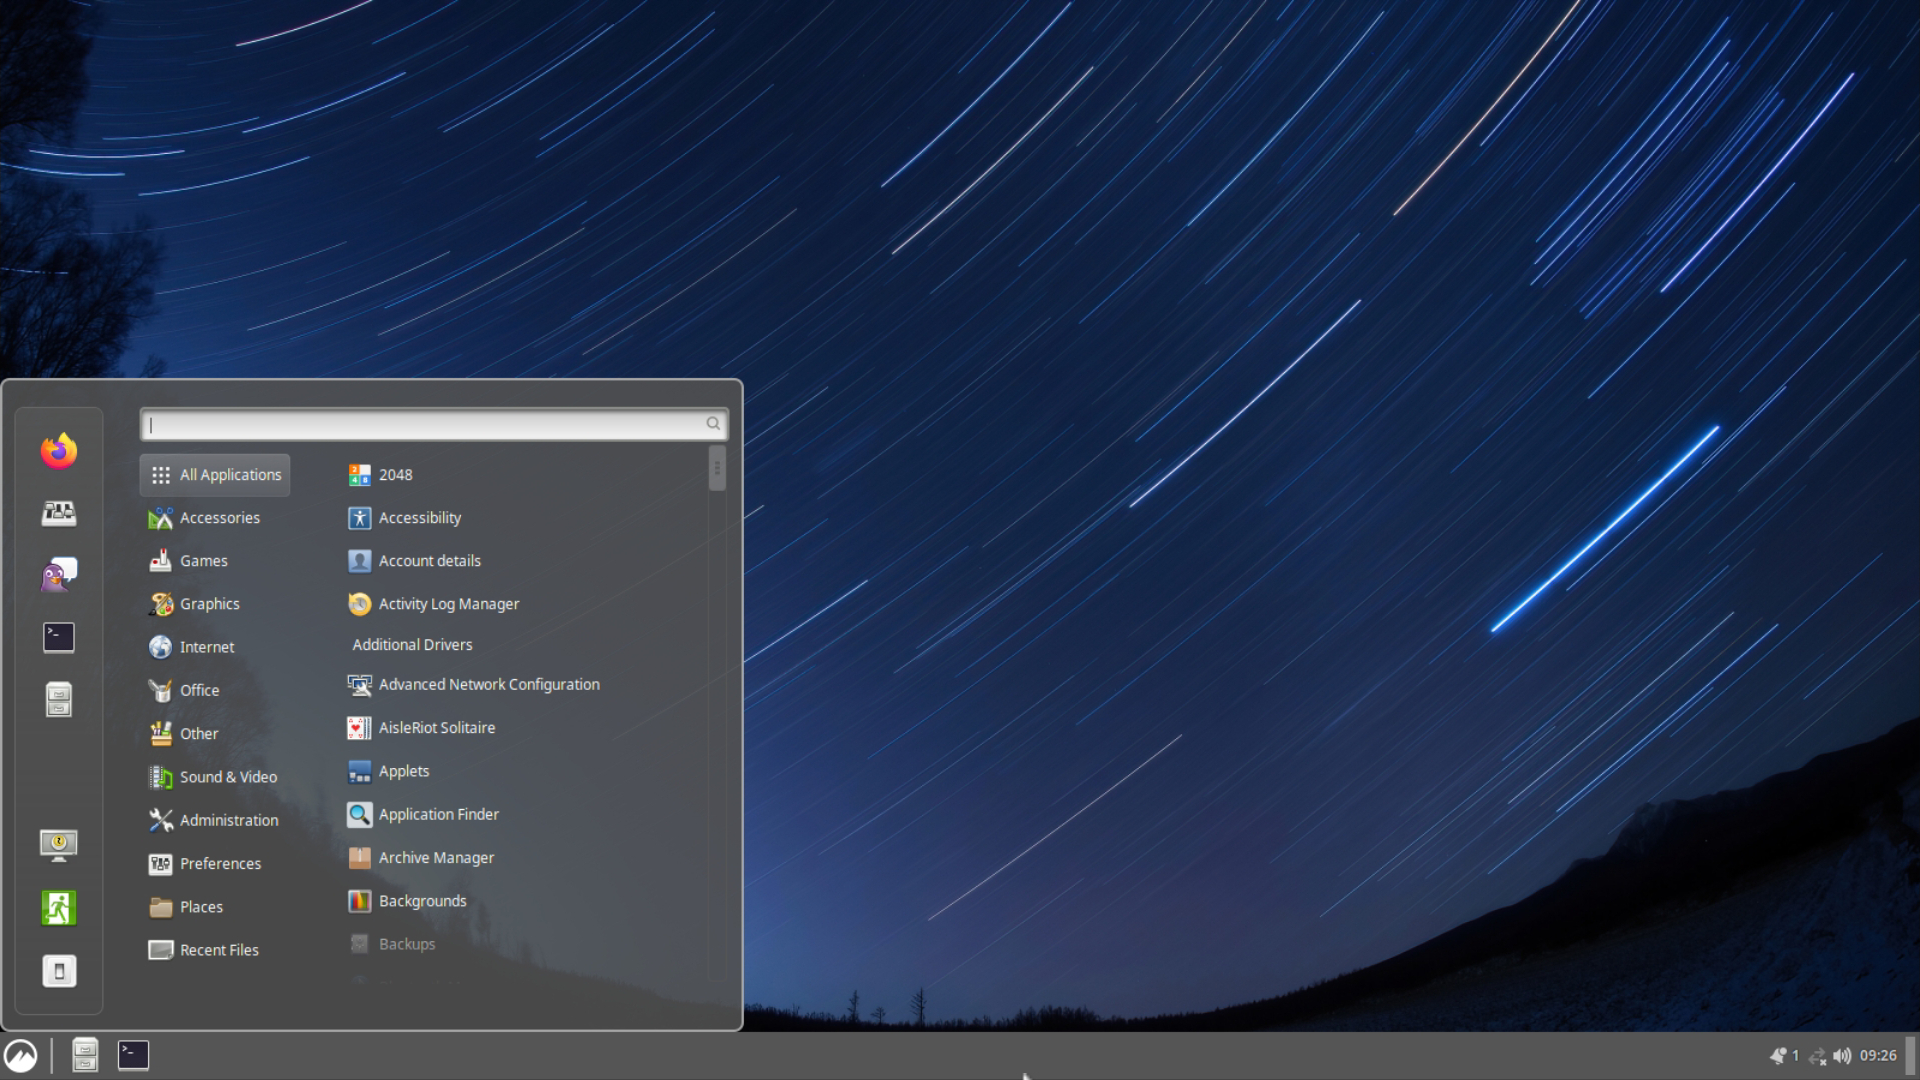Click the application list scrollbar handle

click(x=717, y=469)
